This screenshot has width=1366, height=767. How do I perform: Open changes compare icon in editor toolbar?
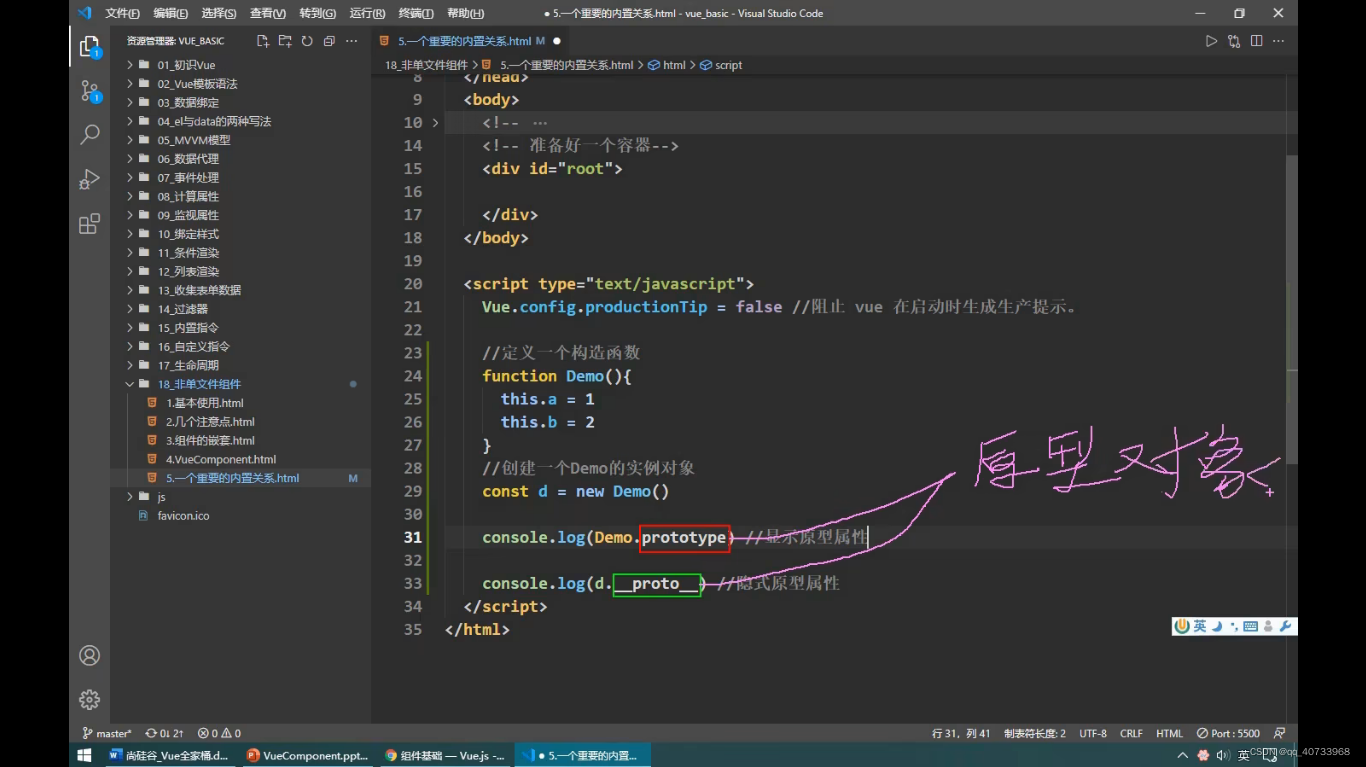(1234, 41)
